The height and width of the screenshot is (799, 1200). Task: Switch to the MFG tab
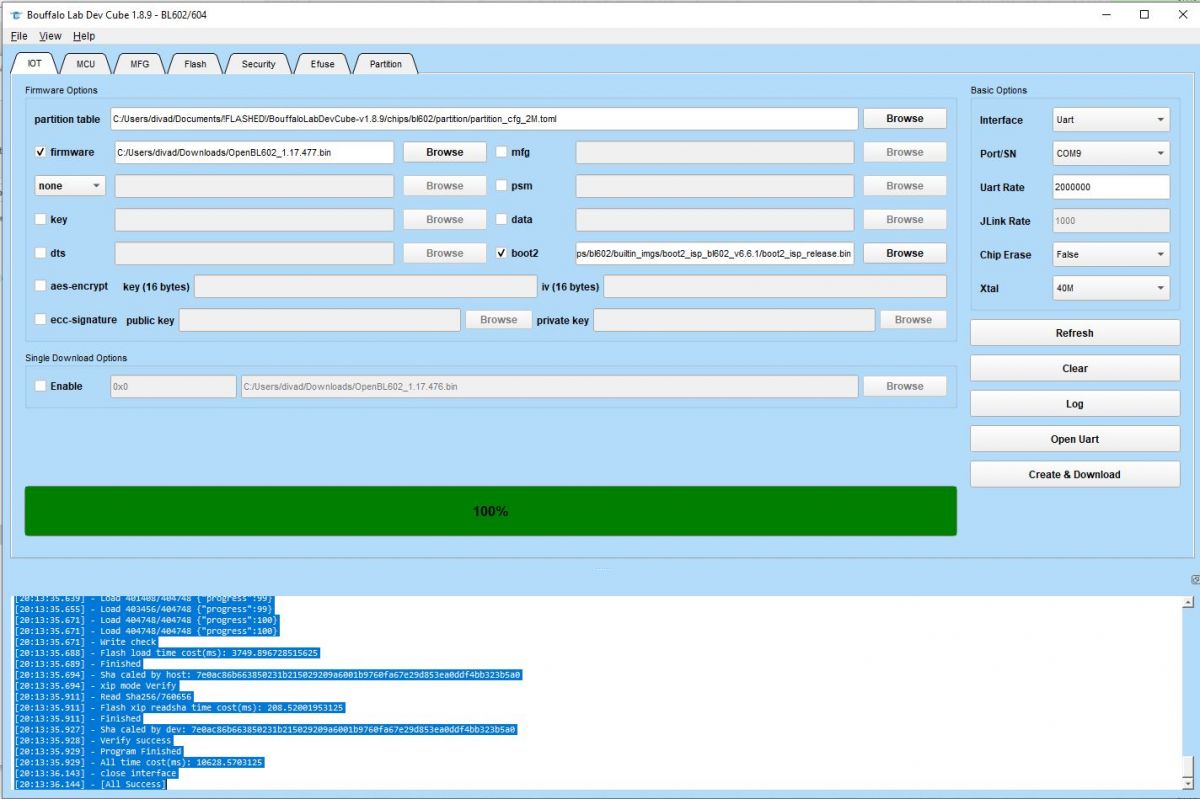click(x=139, y=64)
